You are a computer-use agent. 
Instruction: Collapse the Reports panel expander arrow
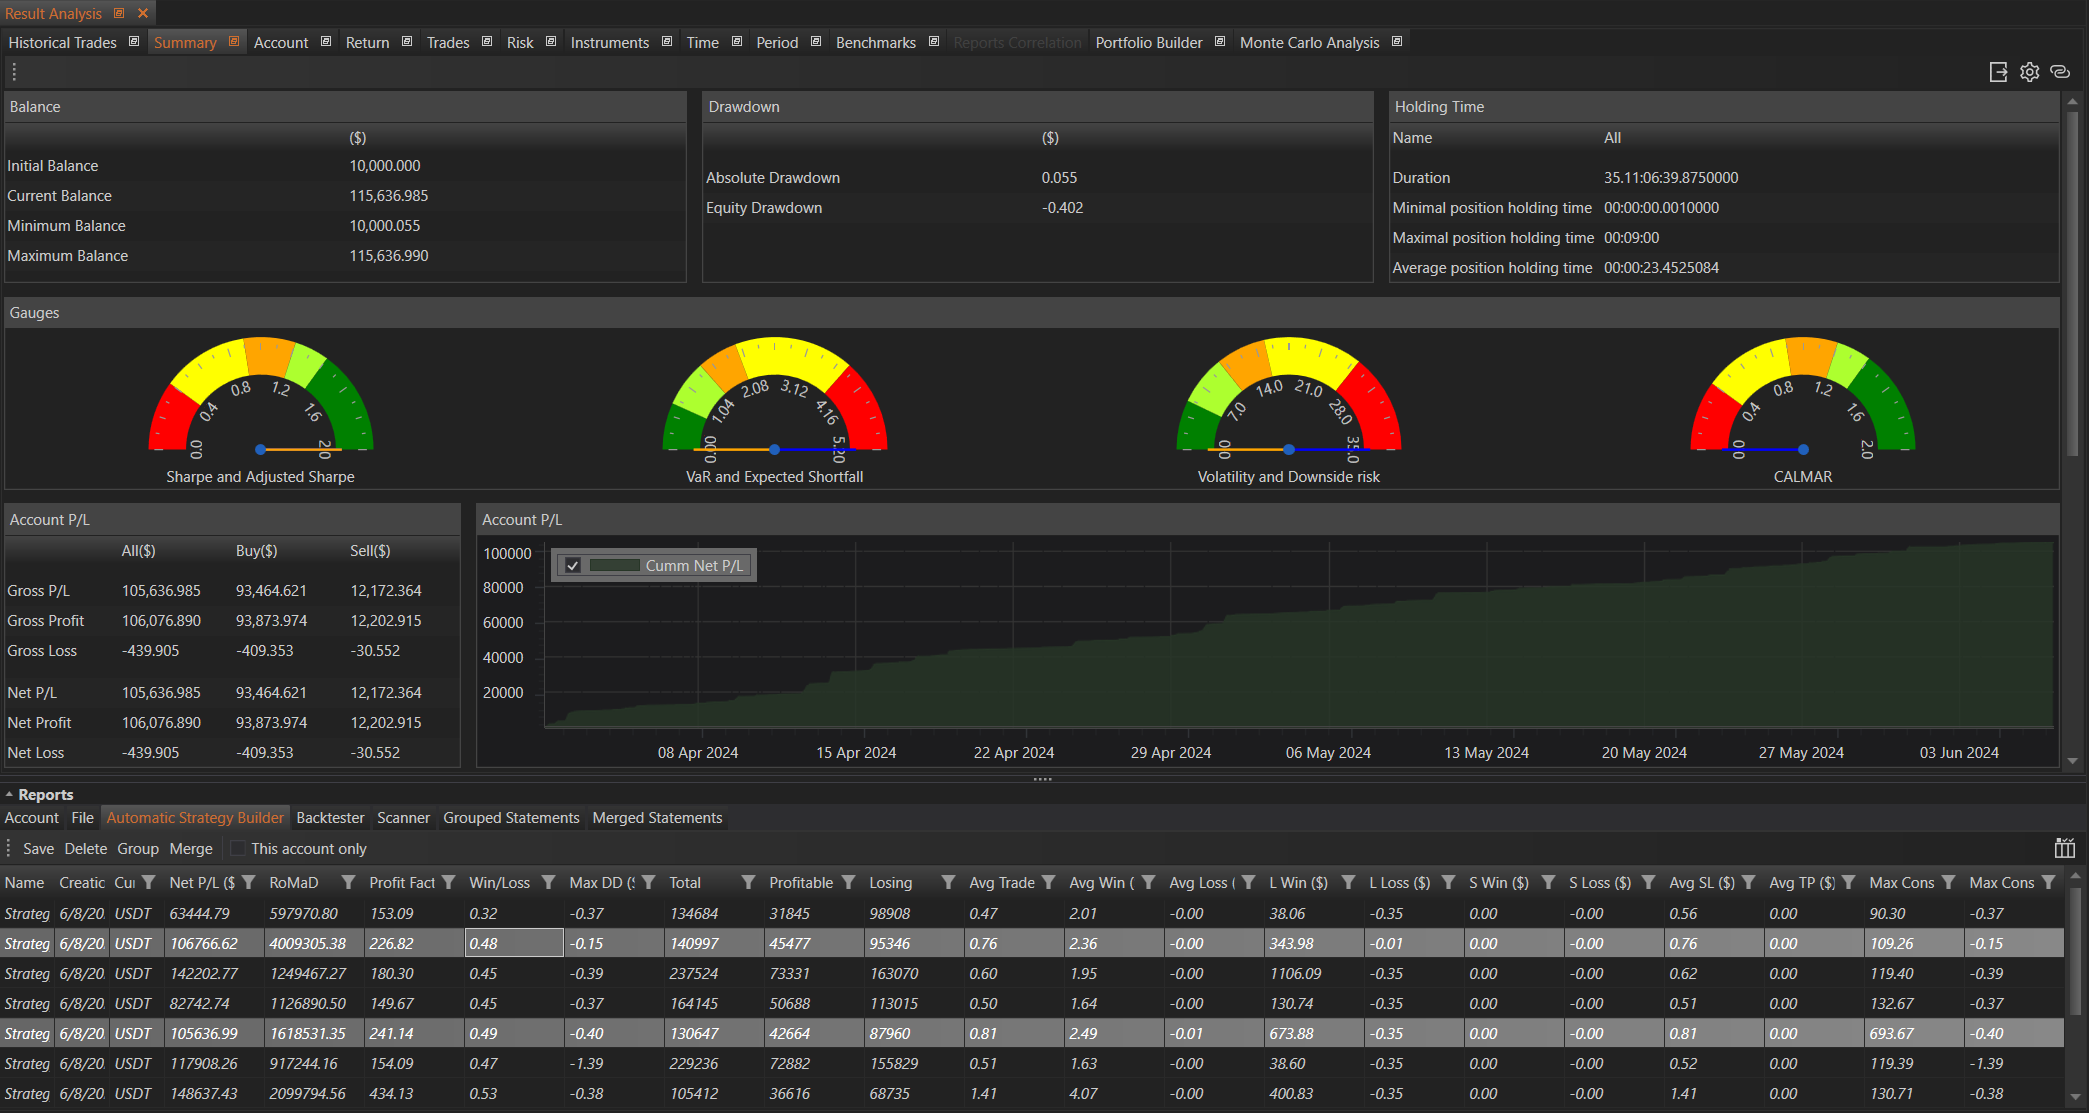point(9,795)
